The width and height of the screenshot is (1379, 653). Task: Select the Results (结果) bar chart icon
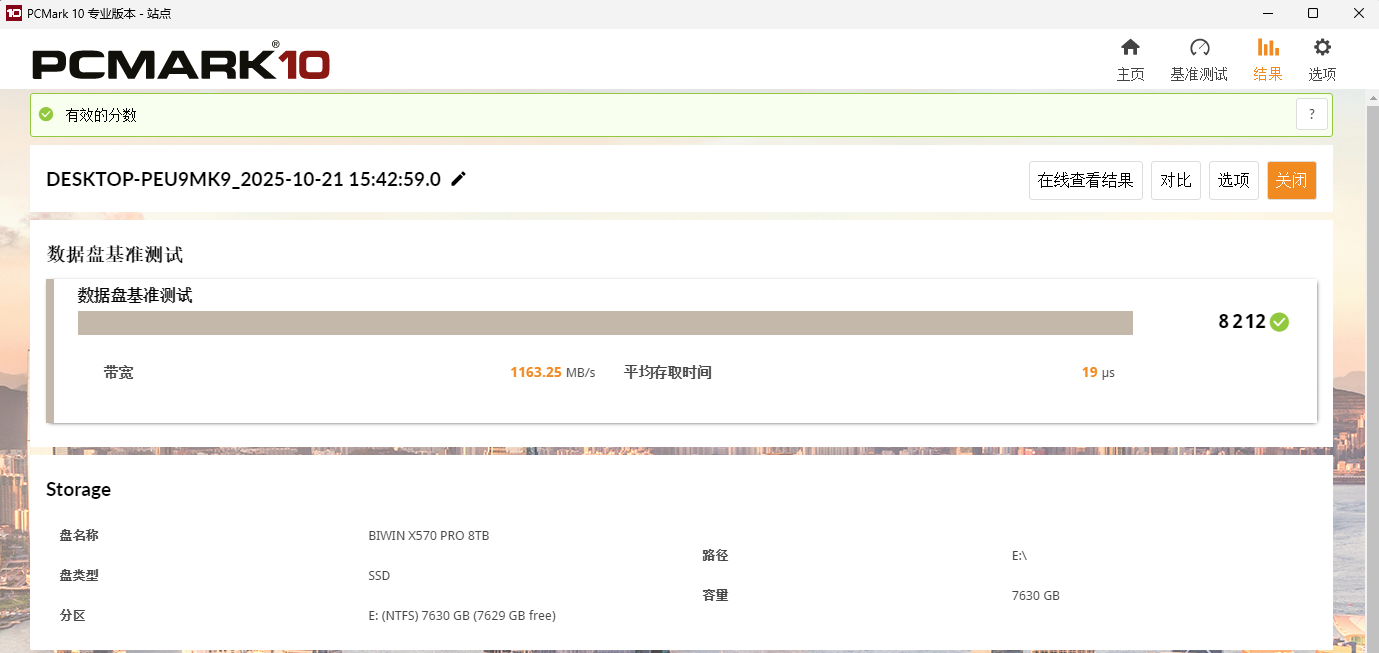point(1268,48)
